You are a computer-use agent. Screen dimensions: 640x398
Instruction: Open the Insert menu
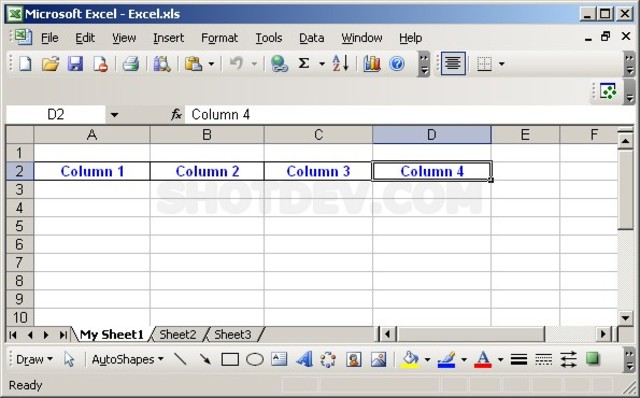tap(169, 38)
